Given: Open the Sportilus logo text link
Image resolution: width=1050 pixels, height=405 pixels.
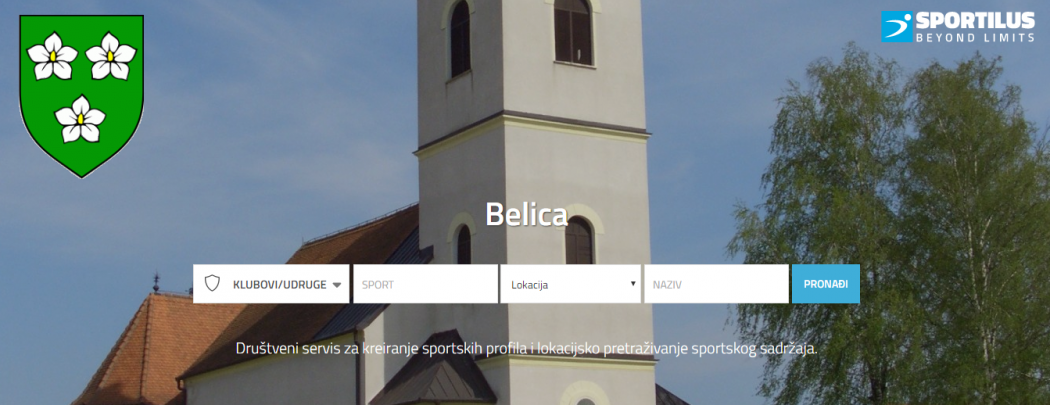Looking at the screenshot, I should coord(974,21).
